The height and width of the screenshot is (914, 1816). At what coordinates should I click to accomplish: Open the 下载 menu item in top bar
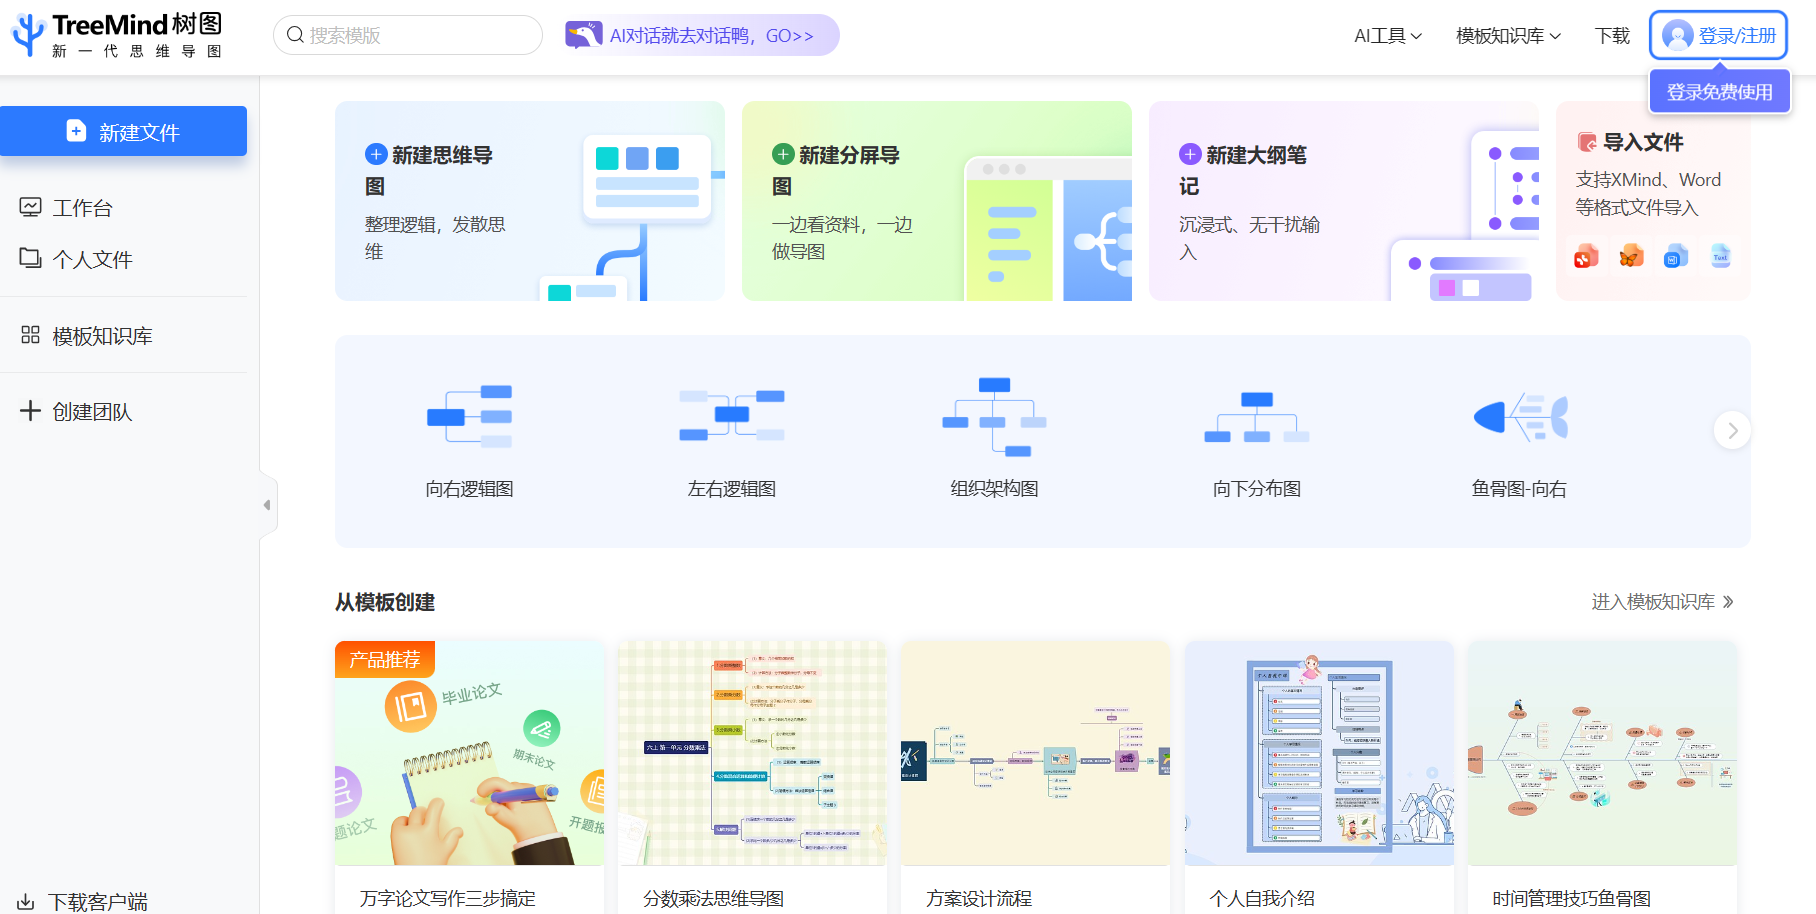pos(1611,34)
